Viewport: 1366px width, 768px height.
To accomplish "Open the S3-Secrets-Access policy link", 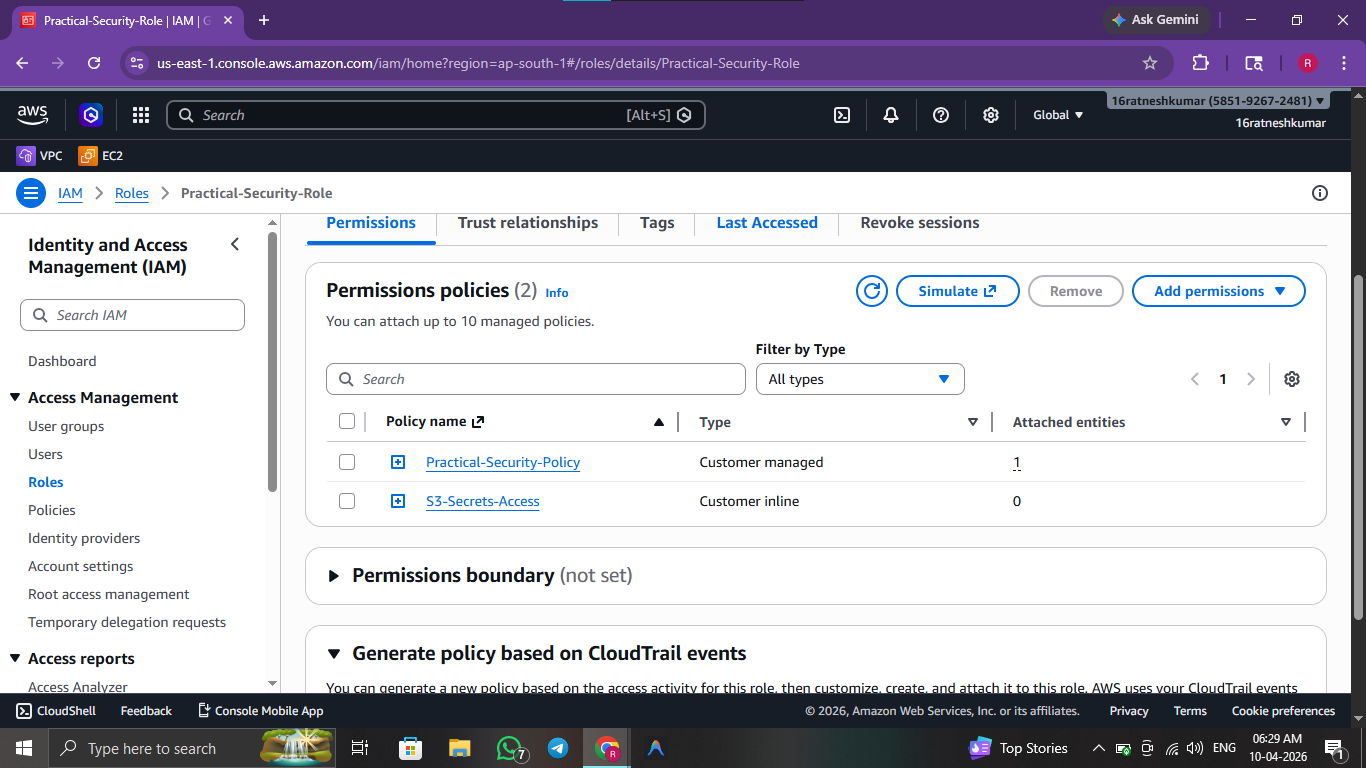I will [x=483, y=501].
